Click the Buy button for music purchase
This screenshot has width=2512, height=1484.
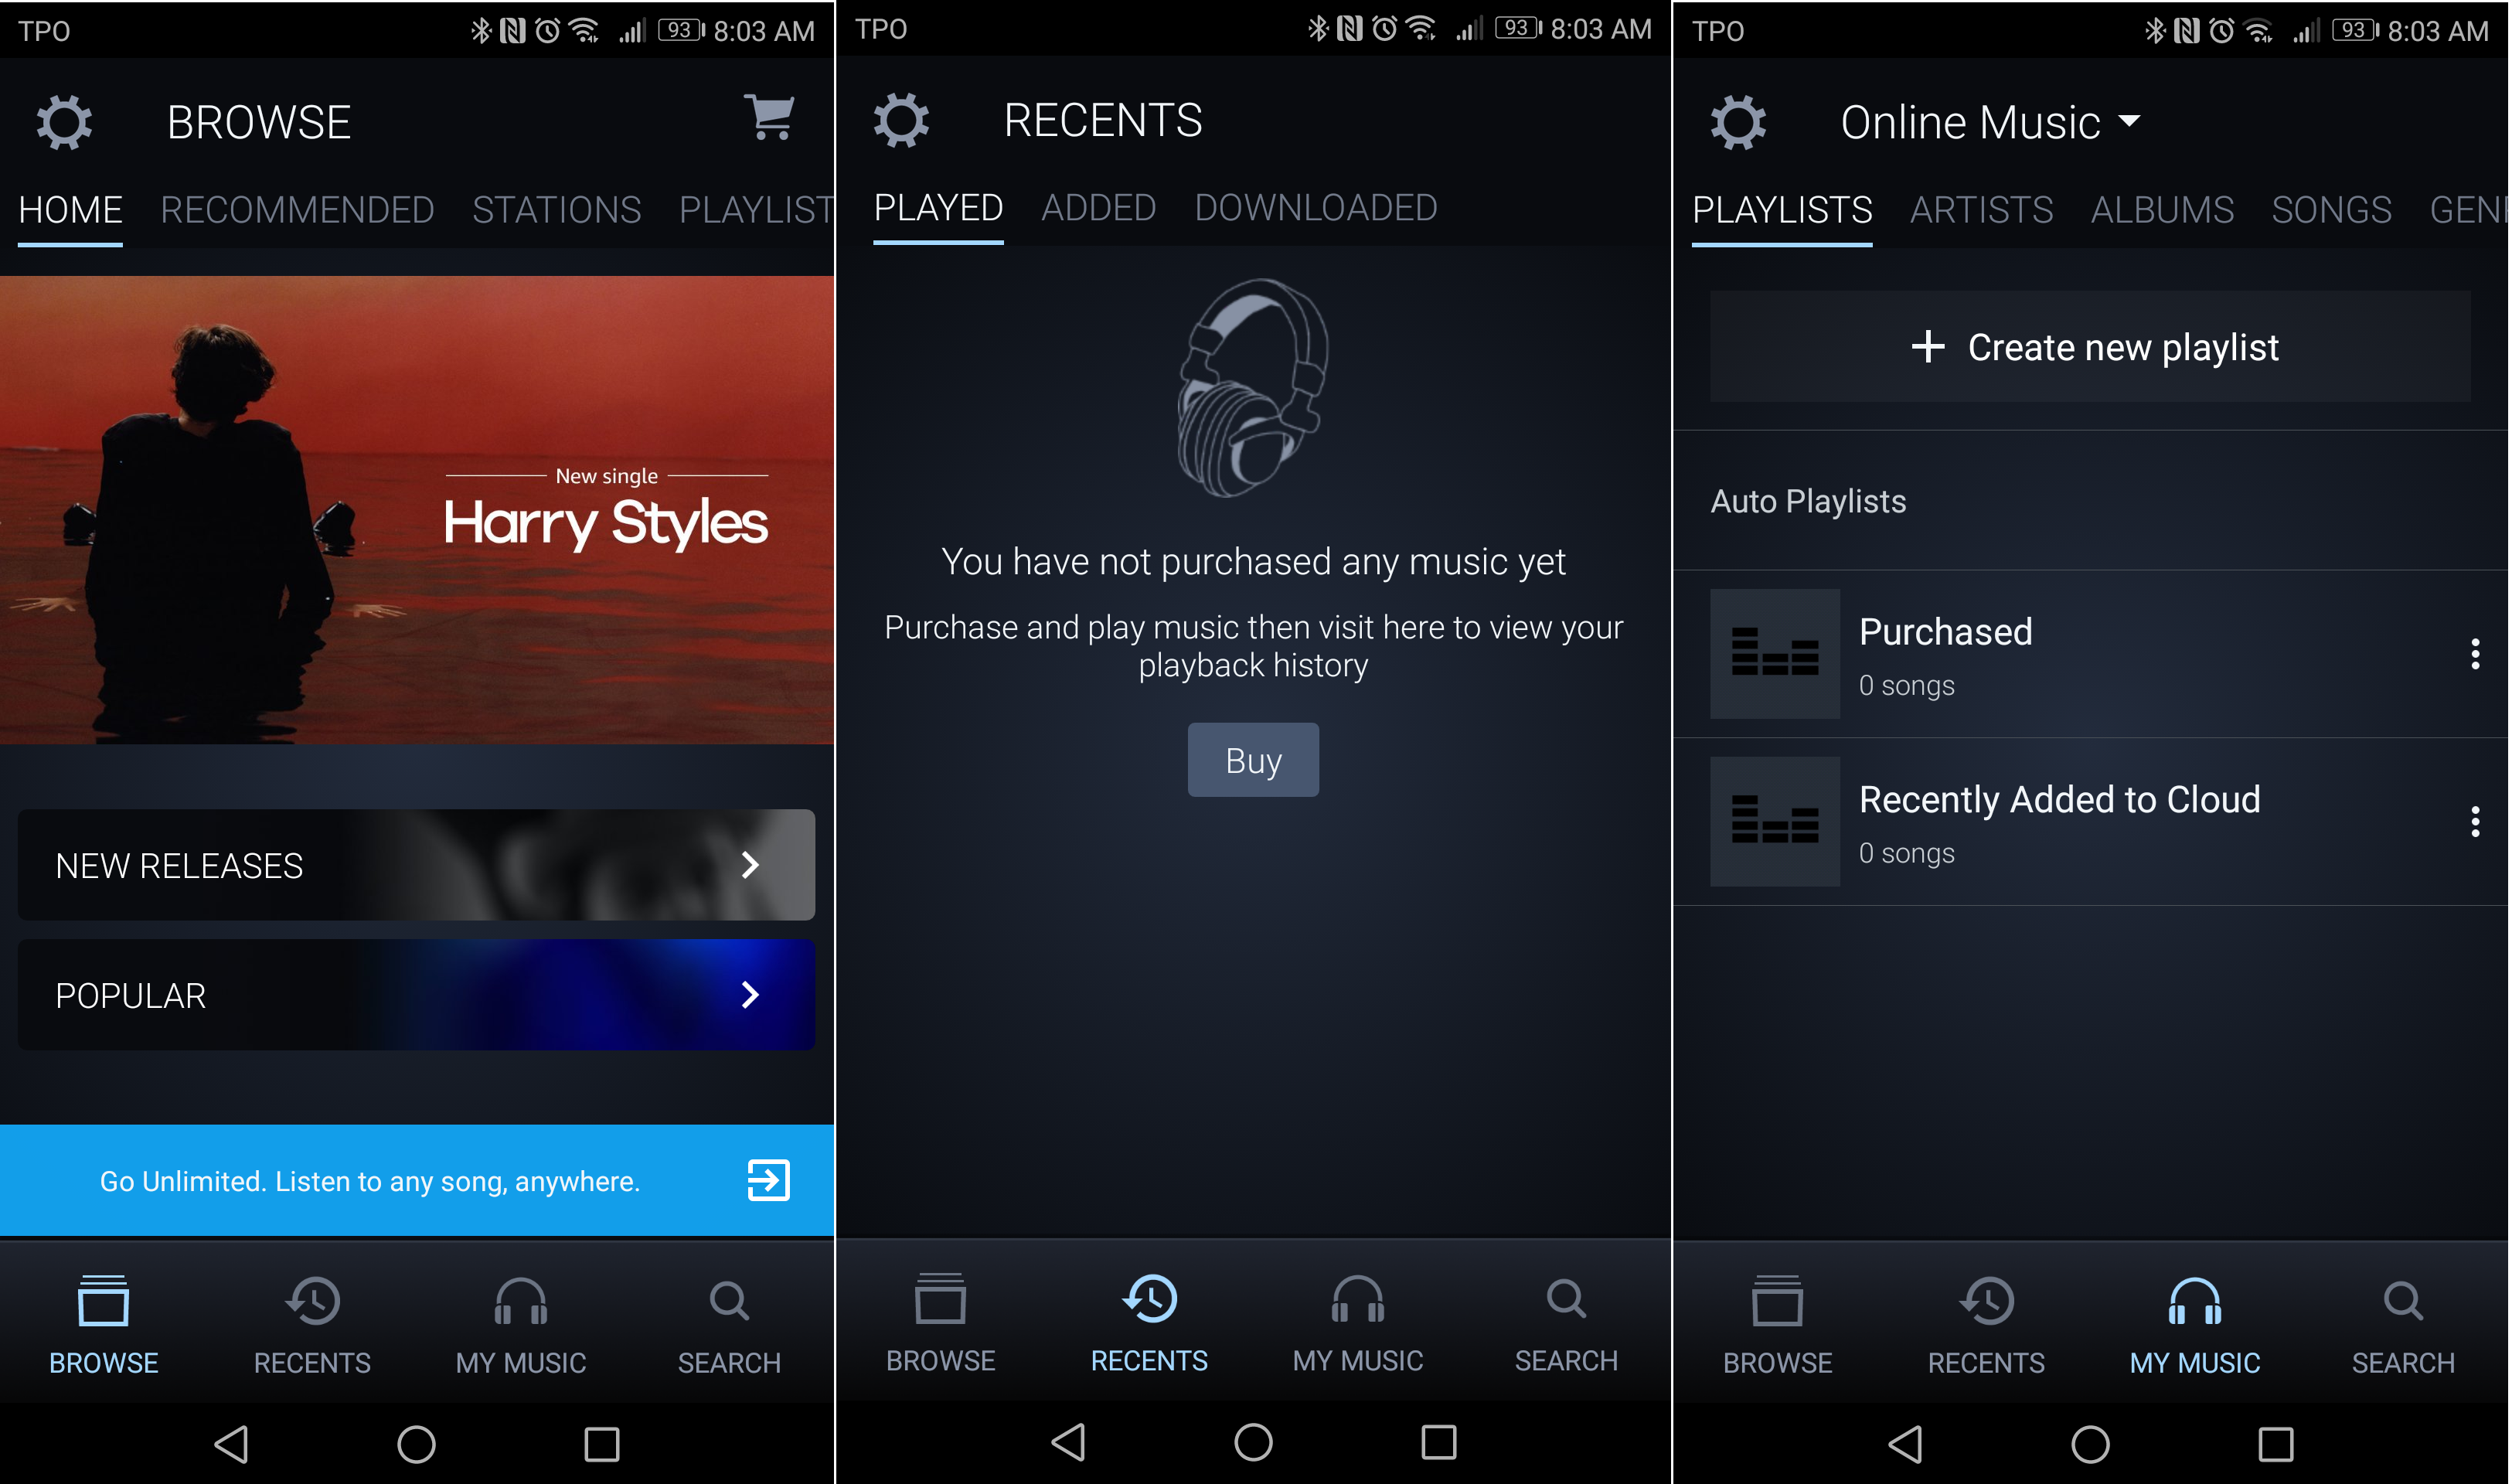1254,760
